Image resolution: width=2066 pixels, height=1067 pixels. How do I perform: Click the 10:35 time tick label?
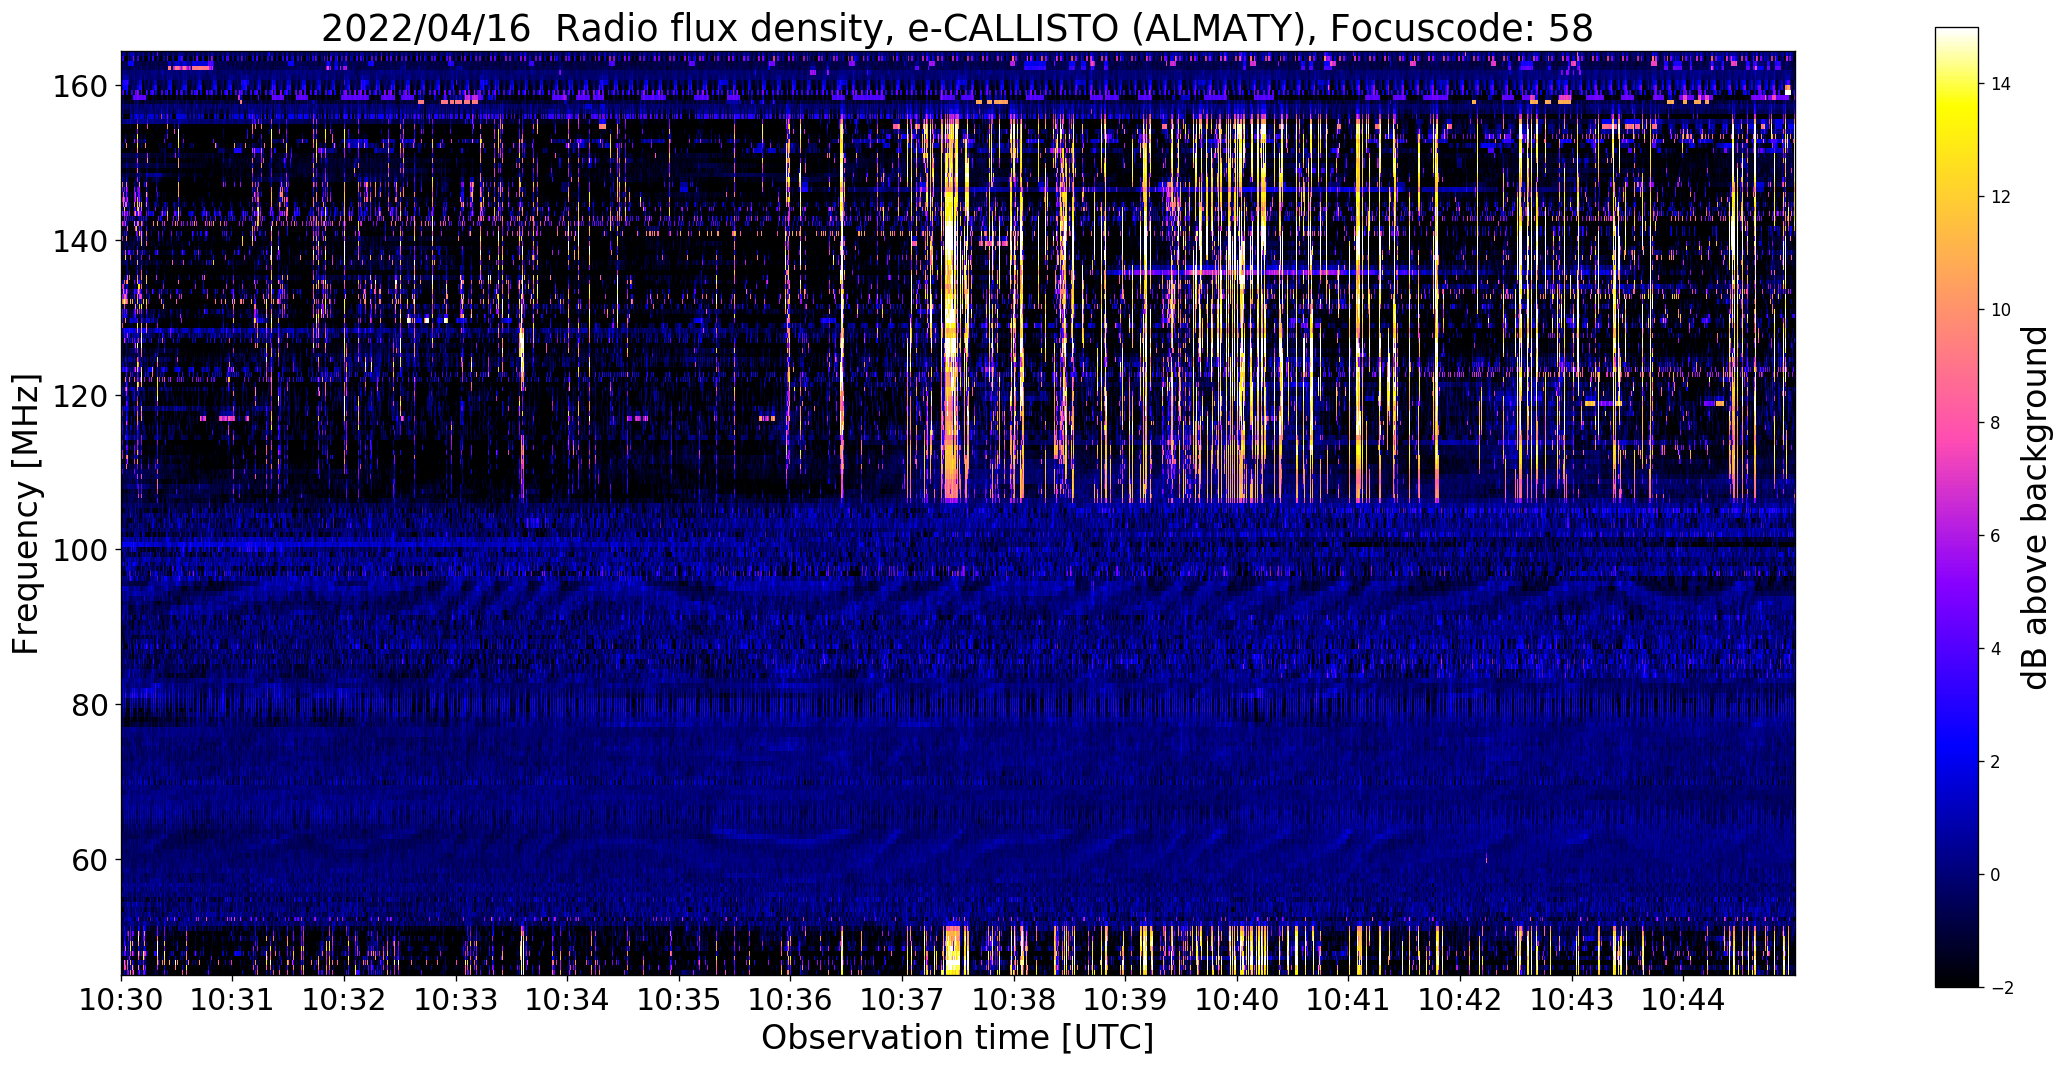coord(679,998)
